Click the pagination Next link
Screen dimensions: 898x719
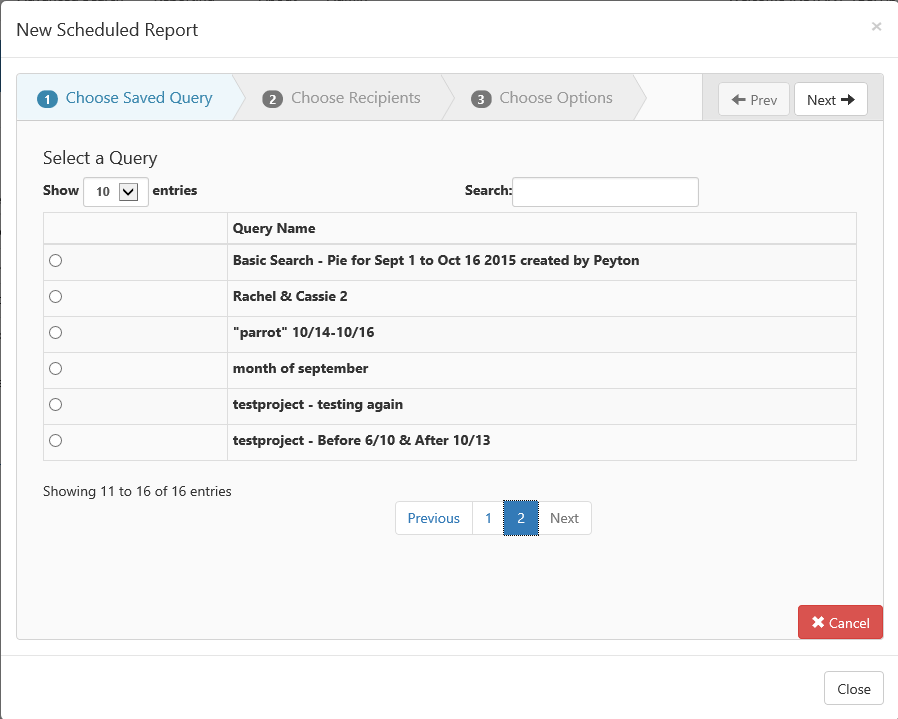[564, 518]
